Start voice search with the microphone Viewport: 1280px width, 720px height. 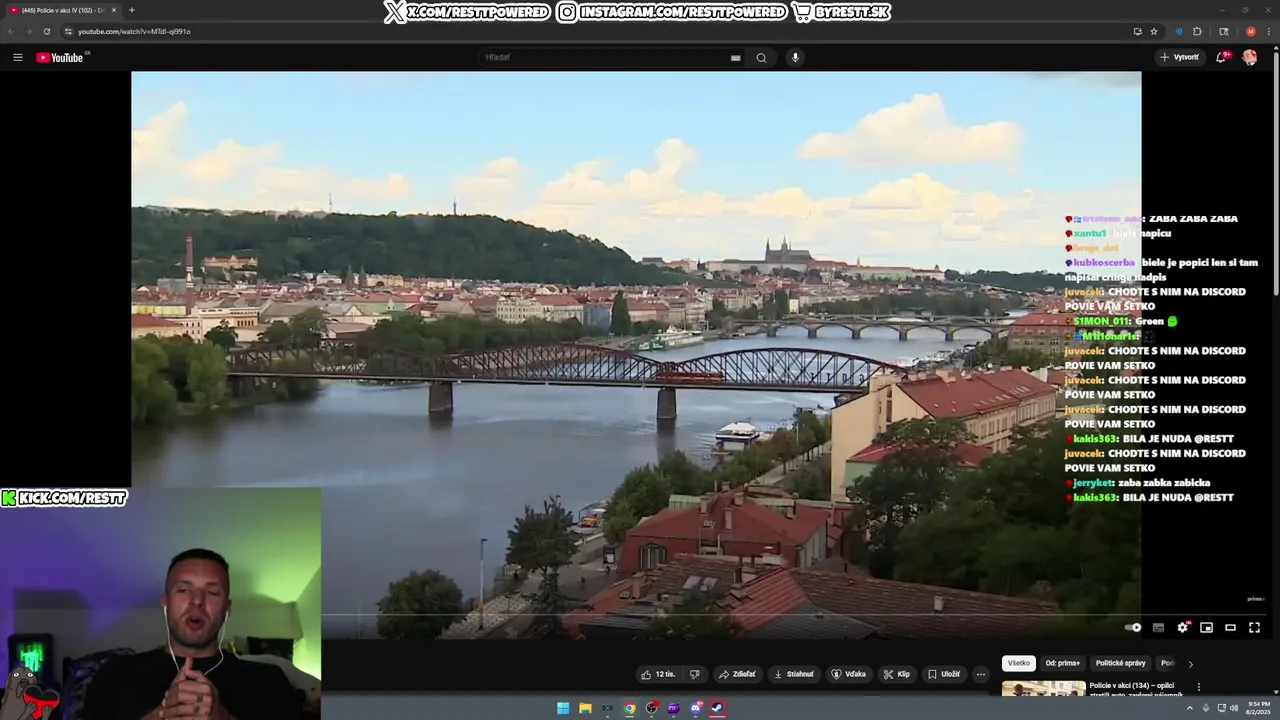[795, 57]
